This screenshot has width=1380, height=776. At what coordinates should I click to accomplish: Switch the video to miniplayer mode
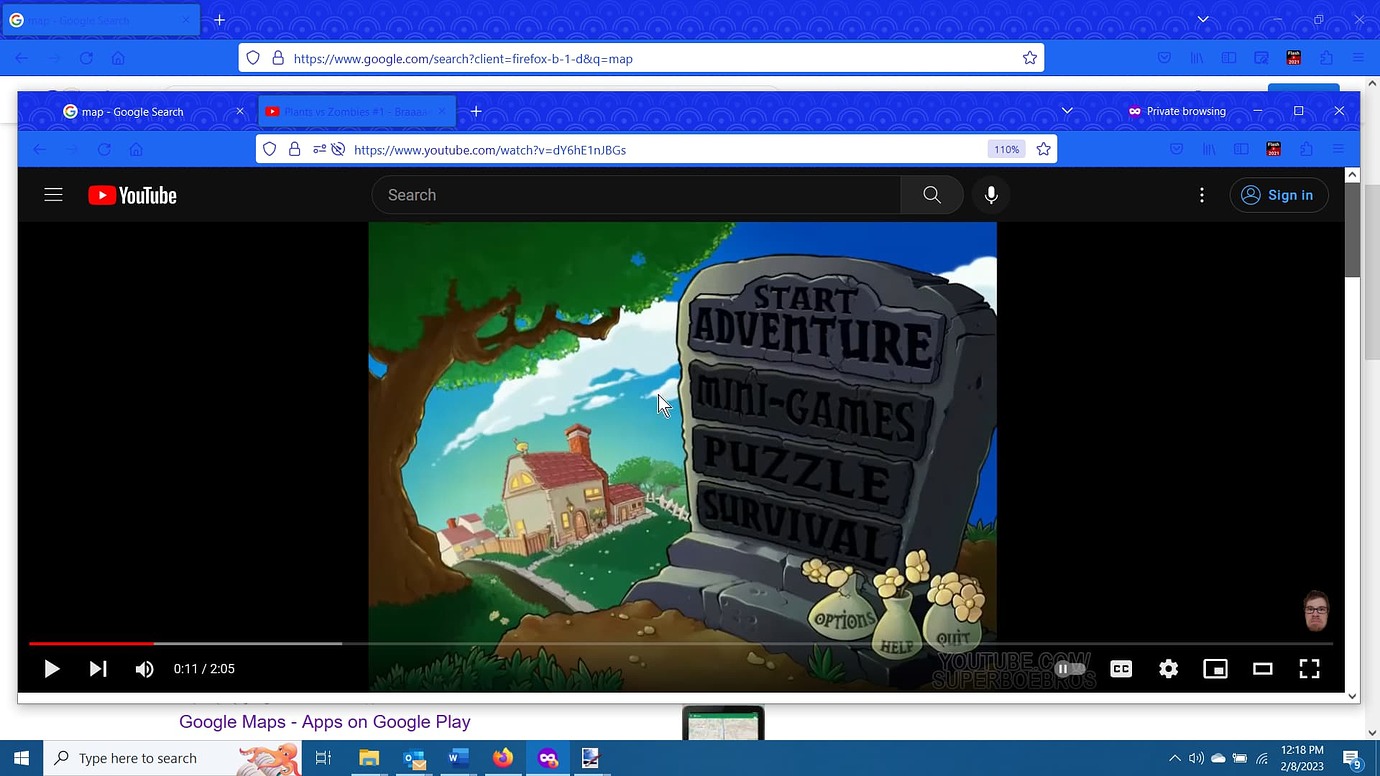pyautogui.click(x=1215, y=668)
